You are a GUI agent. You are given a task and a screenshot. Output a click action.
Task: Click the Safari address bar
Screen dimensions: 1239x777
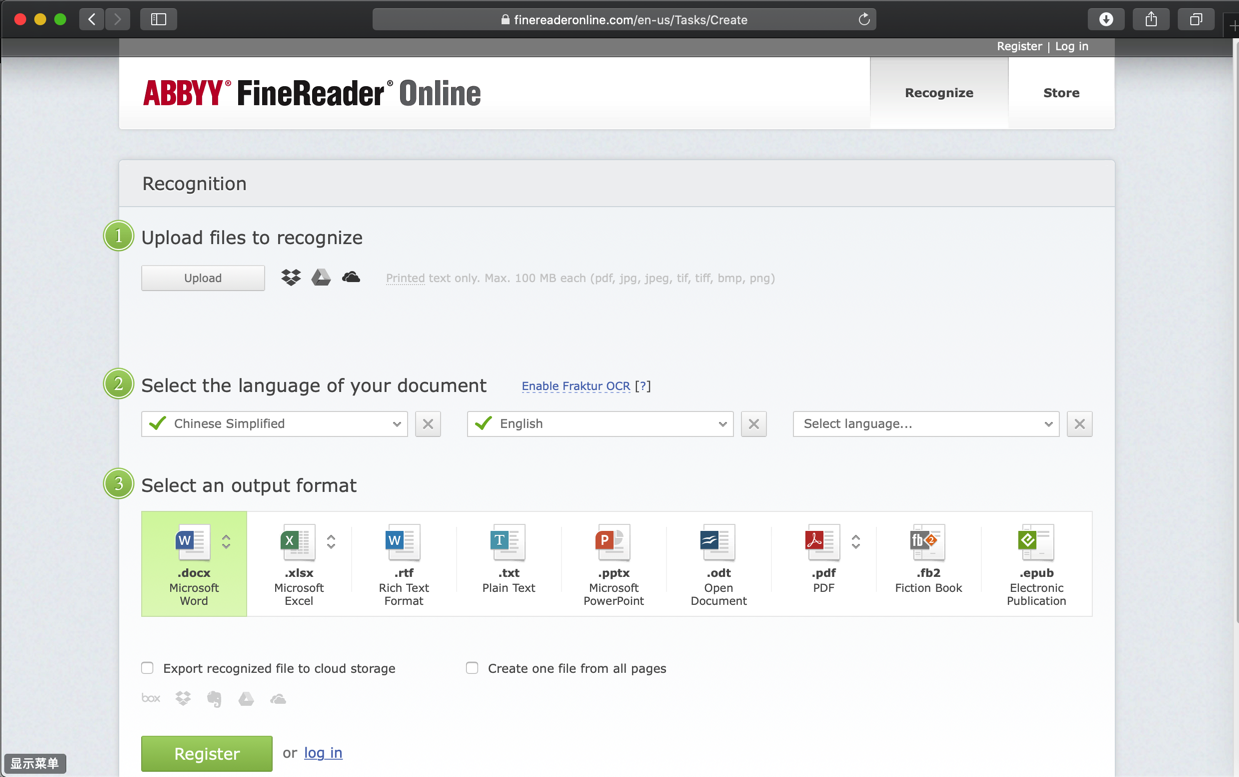coord(625,19)
